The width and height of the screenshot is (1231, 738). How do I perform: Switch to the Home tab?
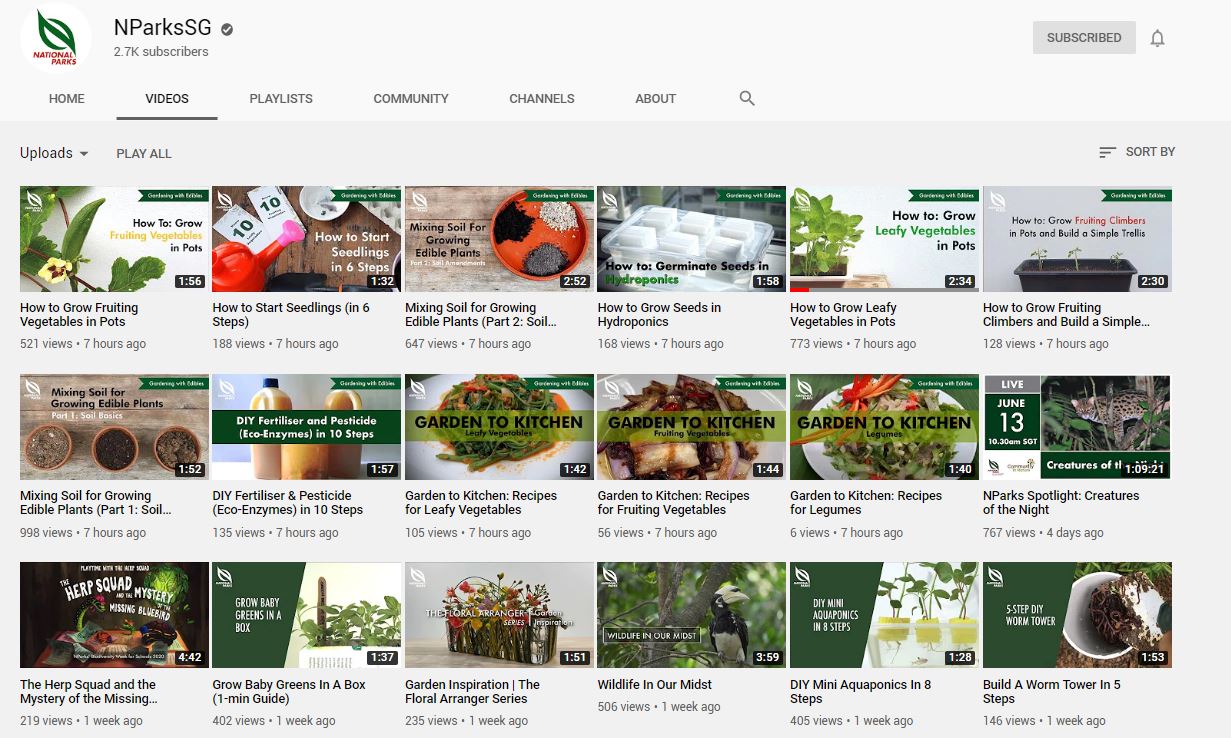[67, 98]
